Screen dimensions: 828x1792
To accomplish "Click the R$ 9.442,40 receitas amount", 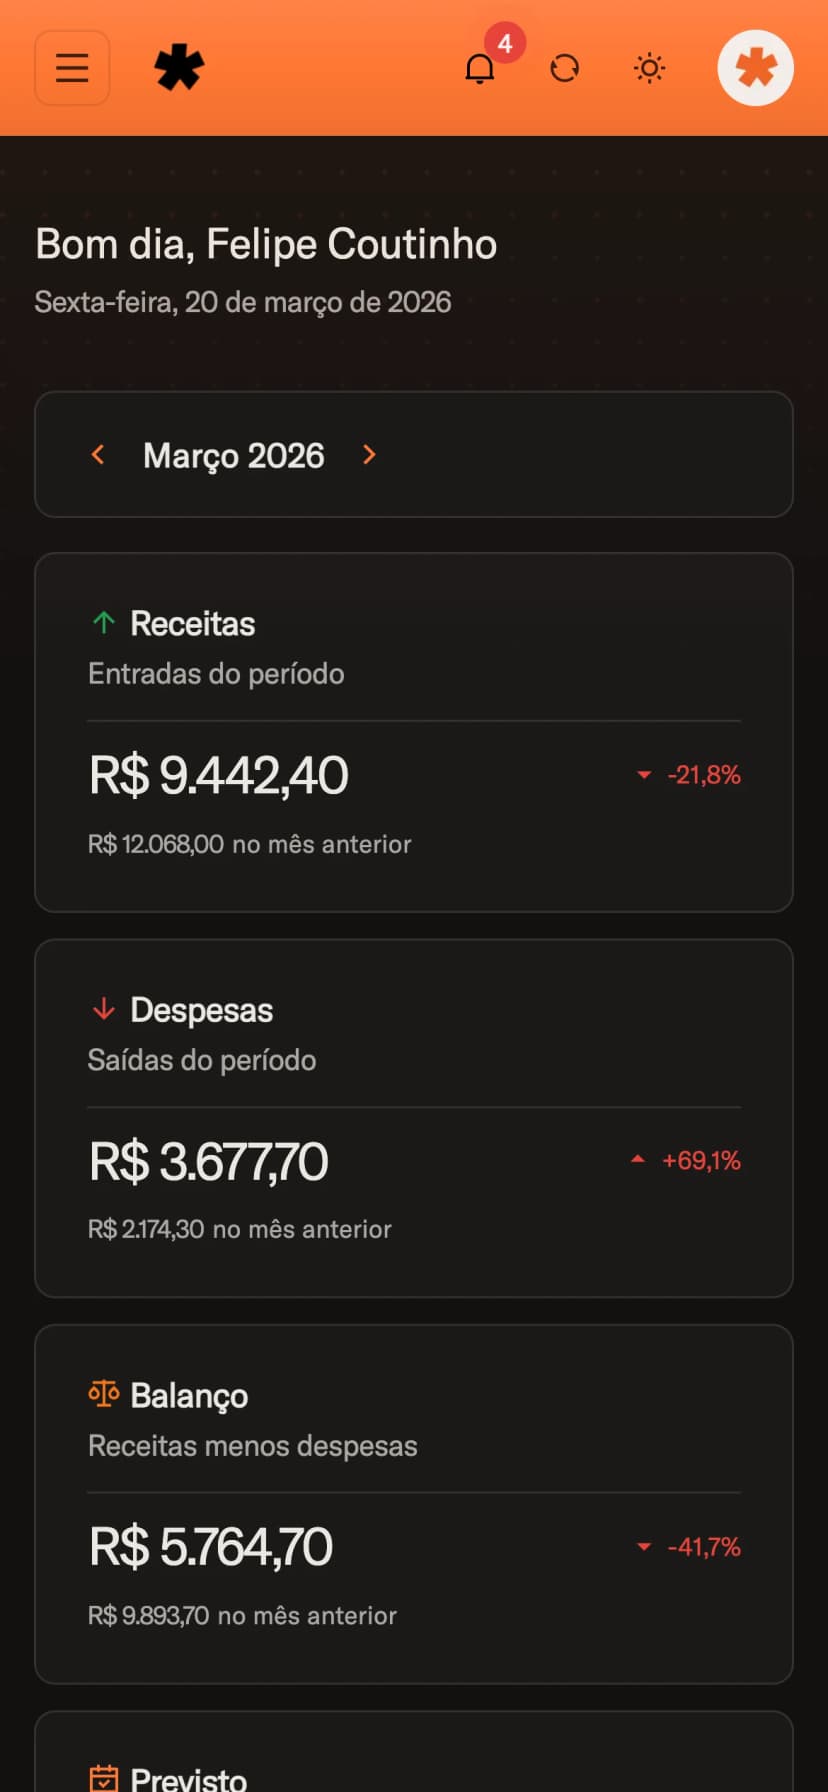I will pos(219,776).
